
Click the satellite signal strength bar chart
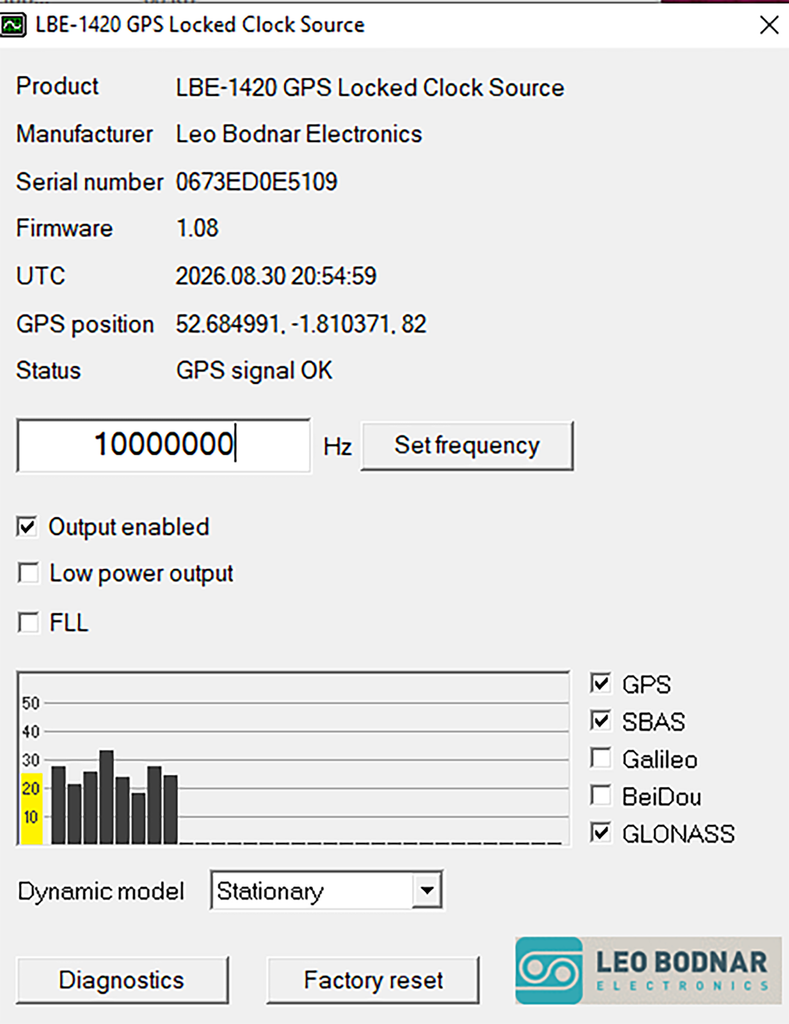[293, 758]
